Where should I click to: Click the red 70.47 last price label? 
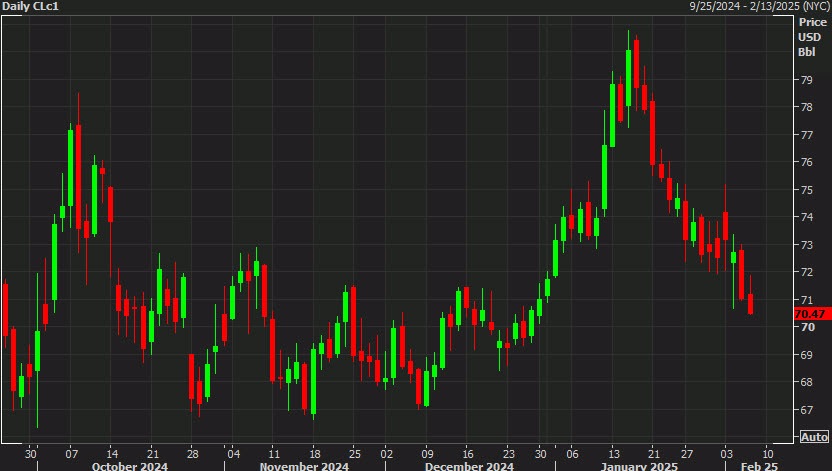click(x=812, y=313)
